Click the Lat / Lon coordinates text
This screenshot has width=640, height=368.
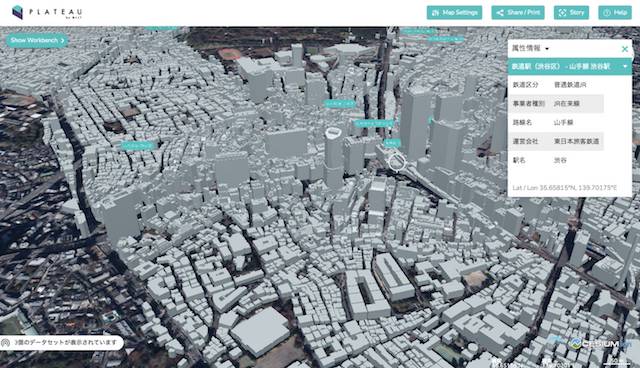[x=564, y=188]
